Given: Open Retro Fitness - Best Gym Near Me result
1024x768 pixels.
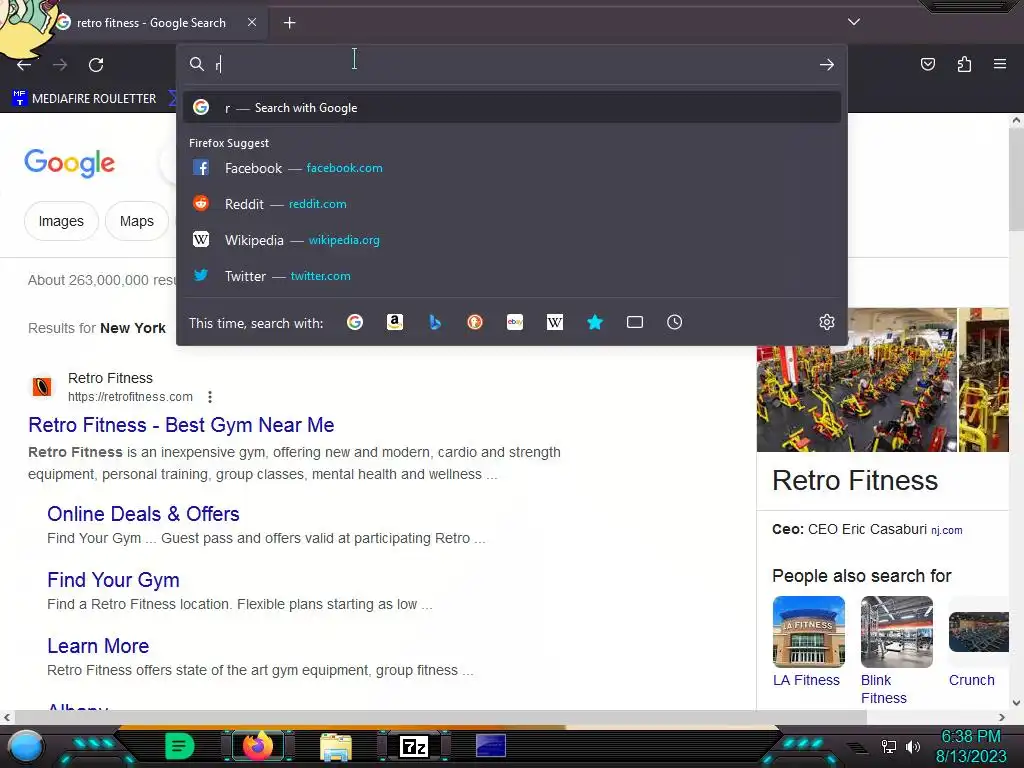Looking at the screenshot, I should pos(181,425).
